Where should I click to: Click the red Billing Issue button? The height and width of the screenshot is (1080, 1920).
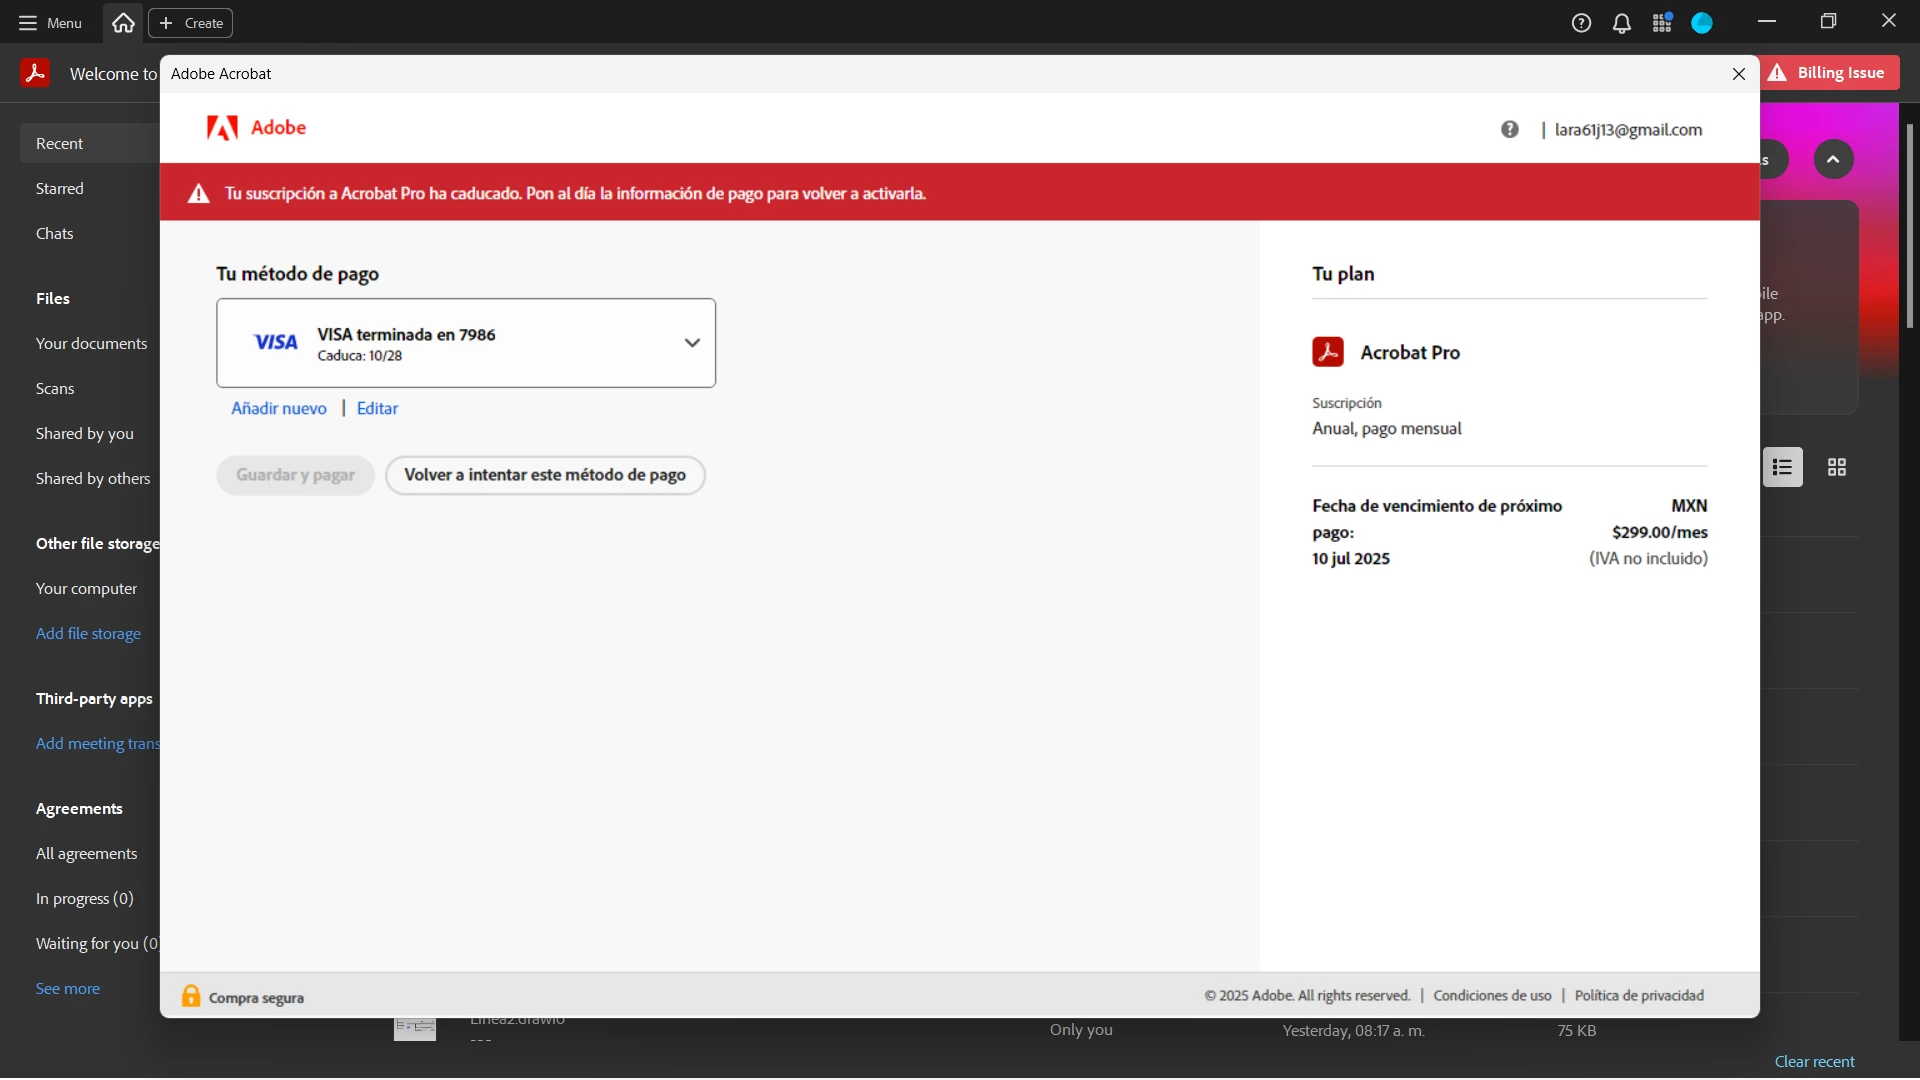coord(1828,73)
